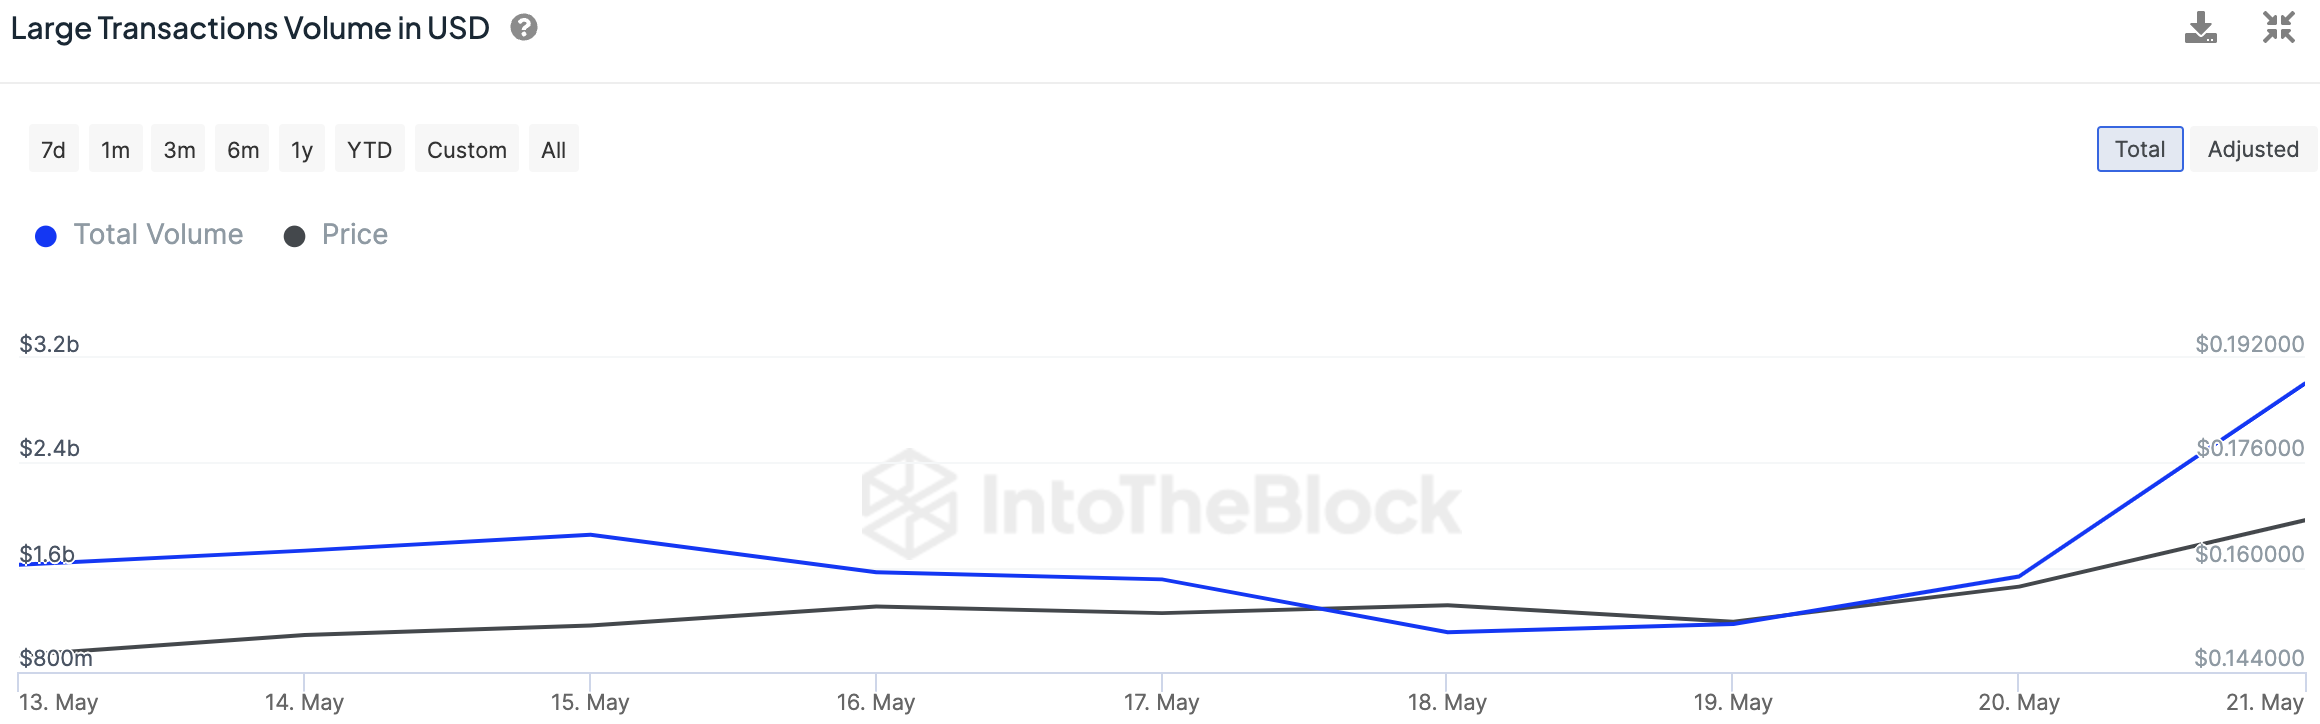Toggle the blue Total Volume legend dot
Screen dimensions: 2320x724
[x=46, y=236]
